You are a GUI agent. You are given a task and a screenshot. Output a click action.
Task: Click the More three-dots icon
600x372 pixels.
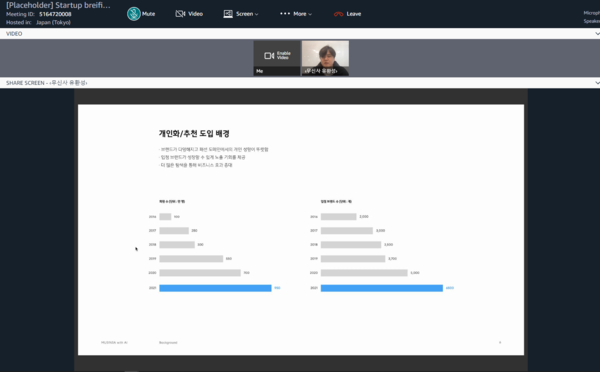pyautogui.click(x=285, y=14)
